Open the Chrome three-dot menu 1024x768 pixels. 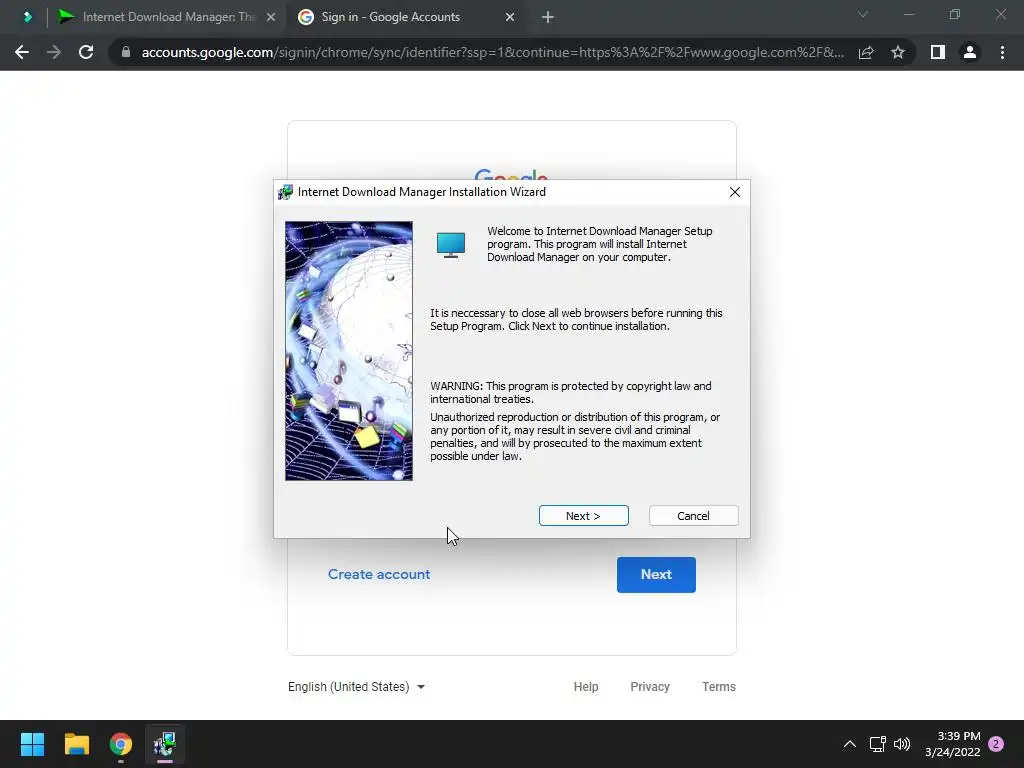(1002, 52)
